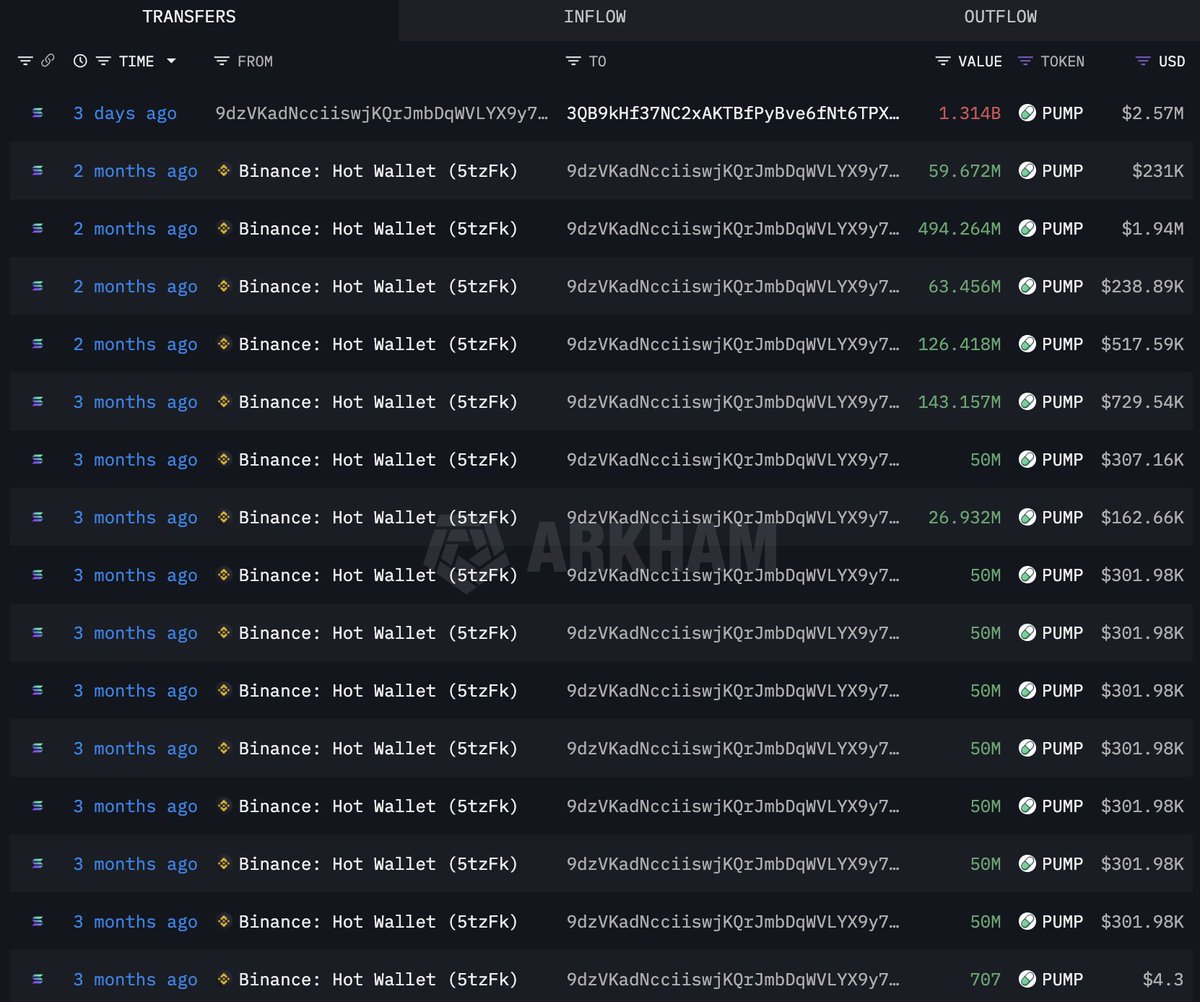This screenshot has height=1002, width=1200.
Task: Click the 1.314B value
Action: tap(969, 113)
